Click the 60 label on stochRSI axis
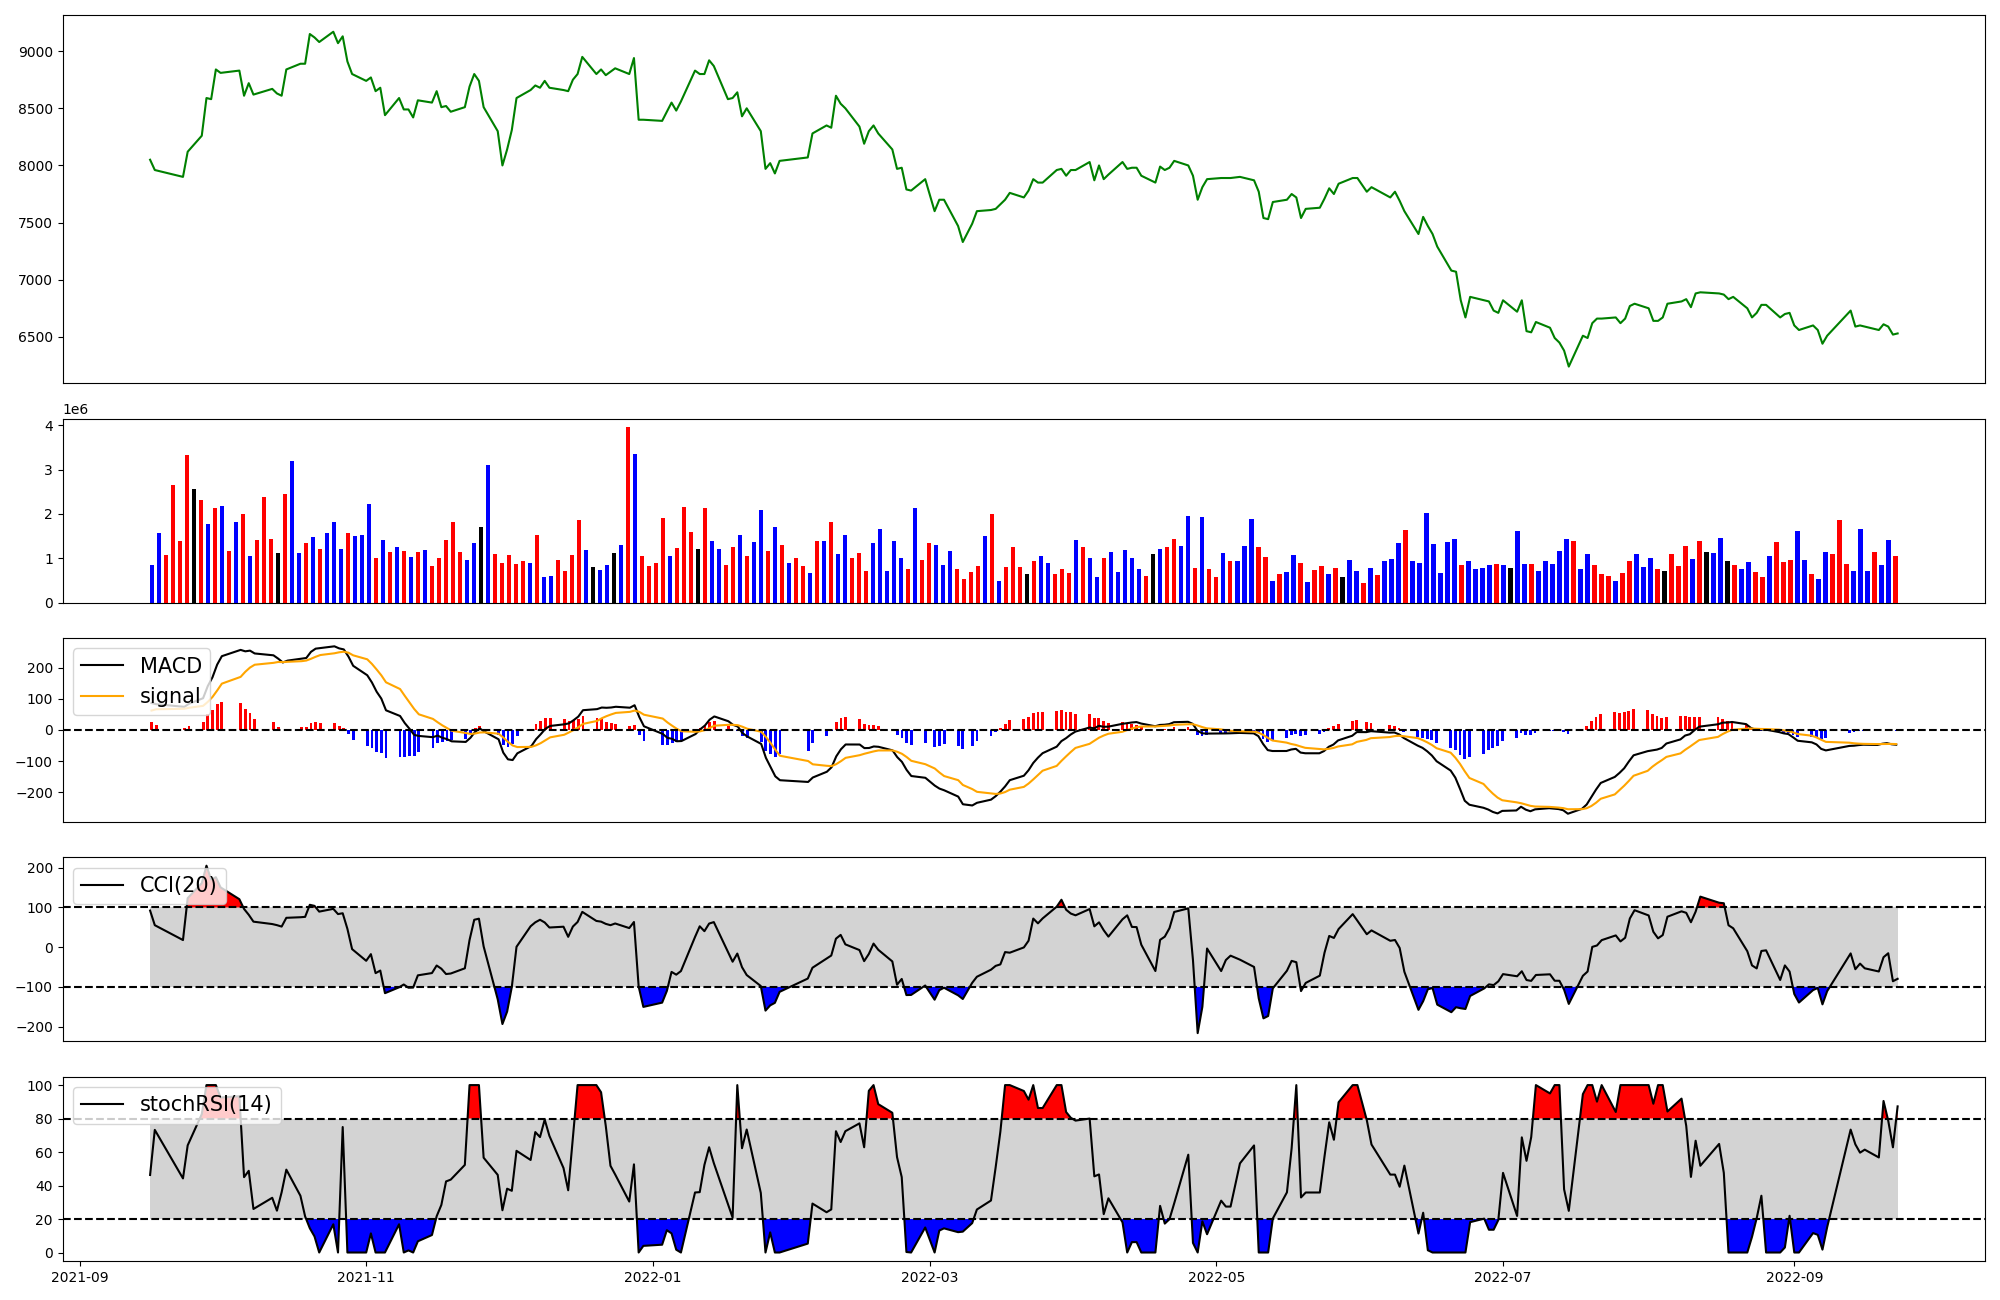This screenshot has height=1300, width=2000. pyautogui.click(x=45, y=1153)
